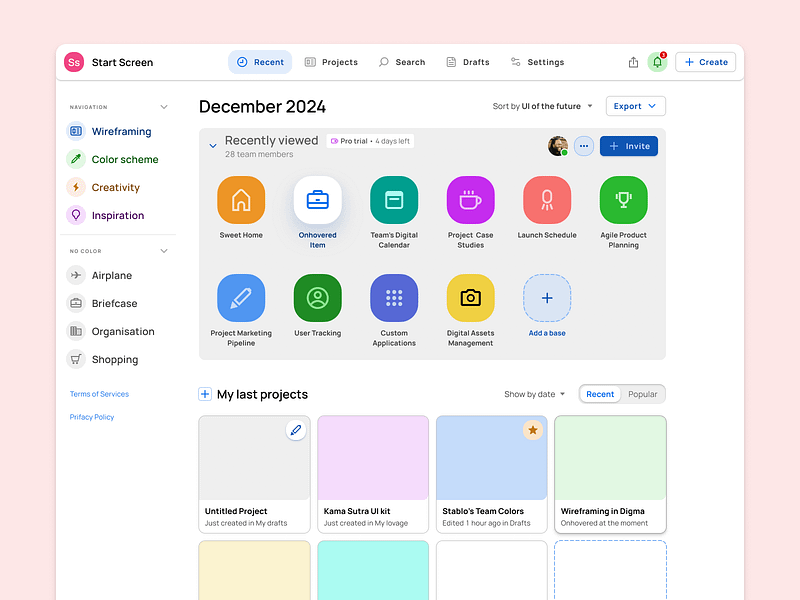Select Color scheme in the sidebar
Viewport: 800px width, 600px height.
pos(113,159)
